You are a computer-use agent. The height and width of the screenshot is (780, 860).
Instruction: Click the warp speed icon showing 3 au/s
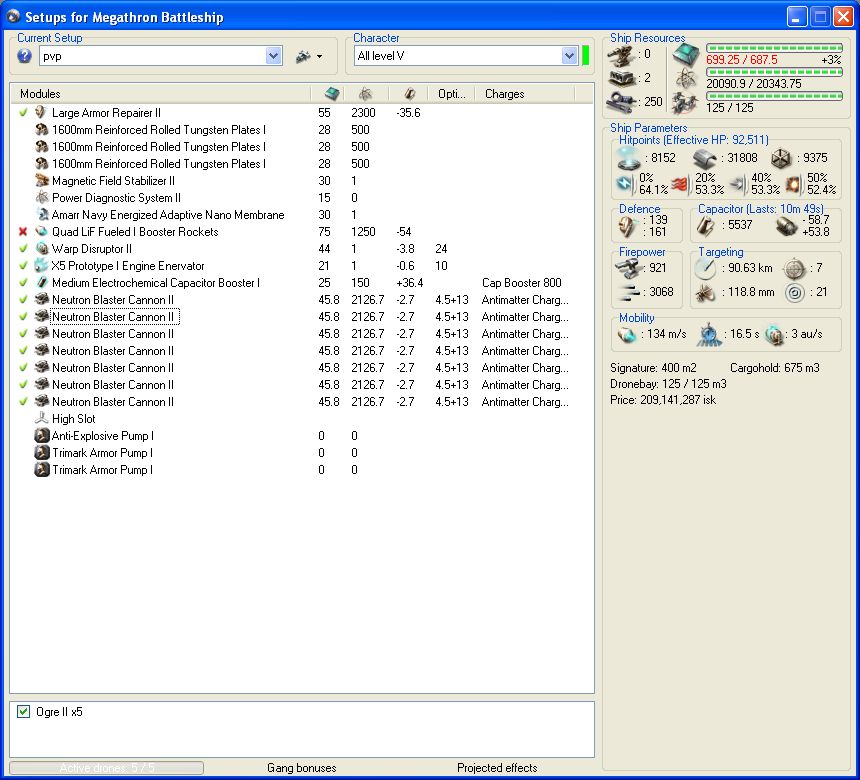coord(775,334)
